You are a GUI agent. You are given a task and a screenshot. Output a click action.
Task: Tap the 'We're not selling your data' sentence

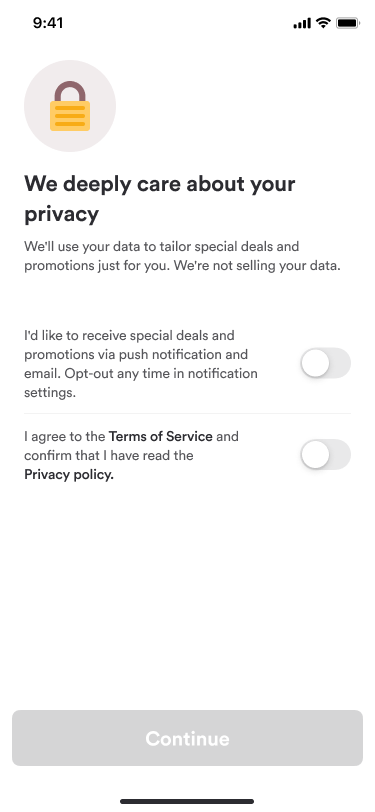(257, 266)
